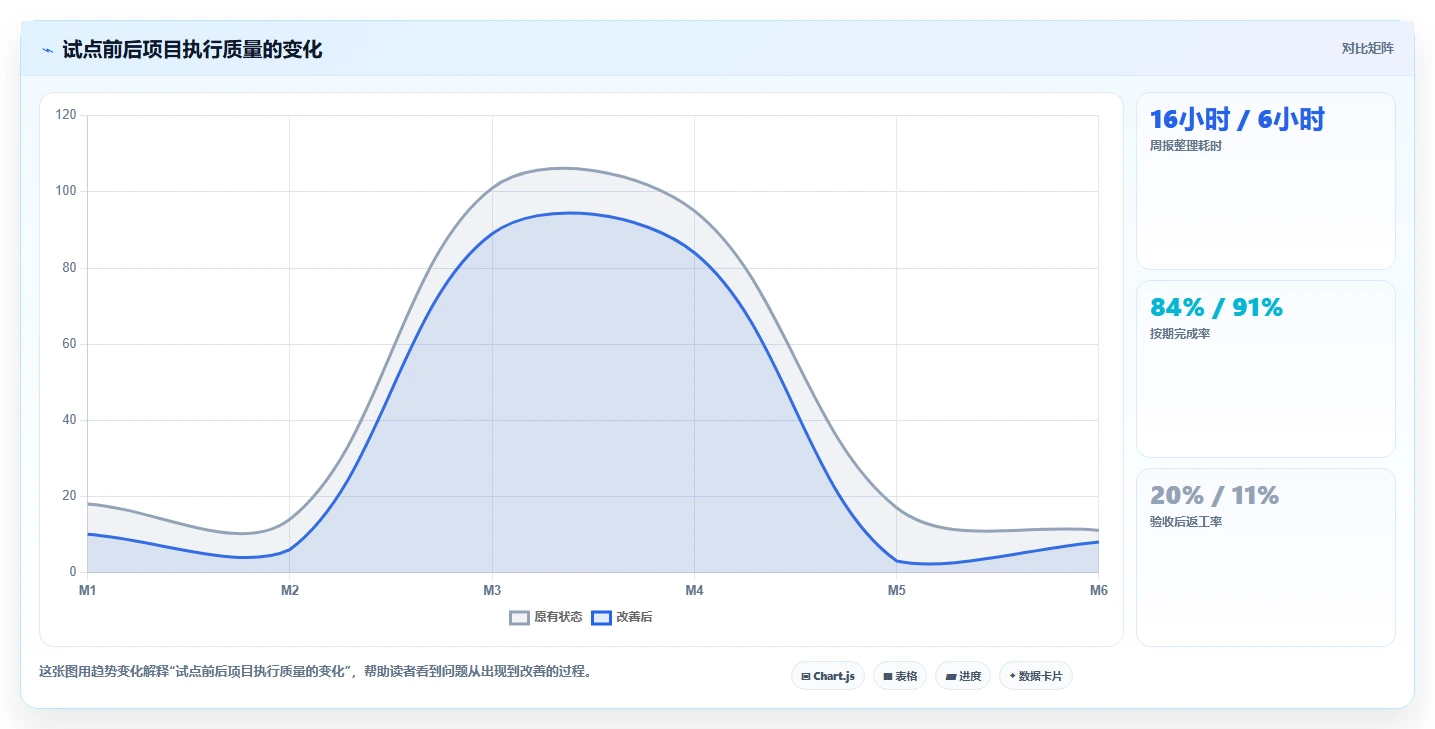
Task: Click the lightning icon beside the title
Action: point(48,50)
